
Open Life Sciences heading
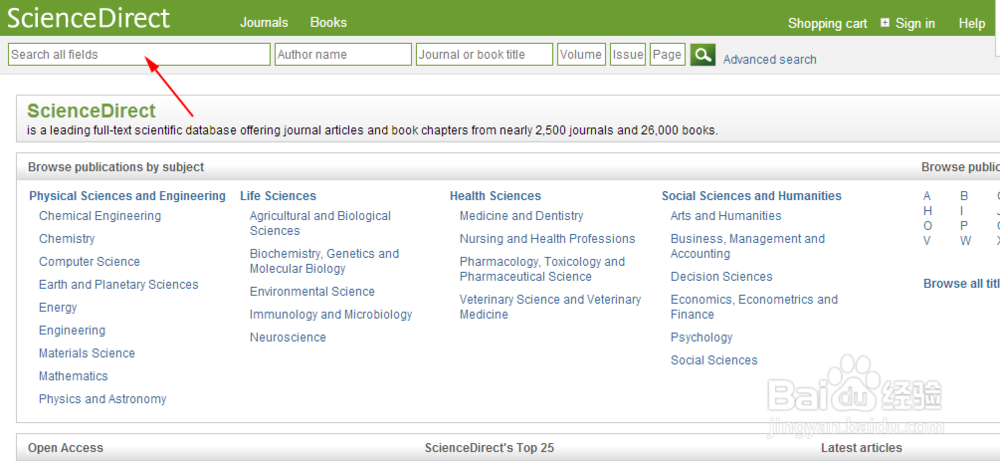[x=278, y=196]
